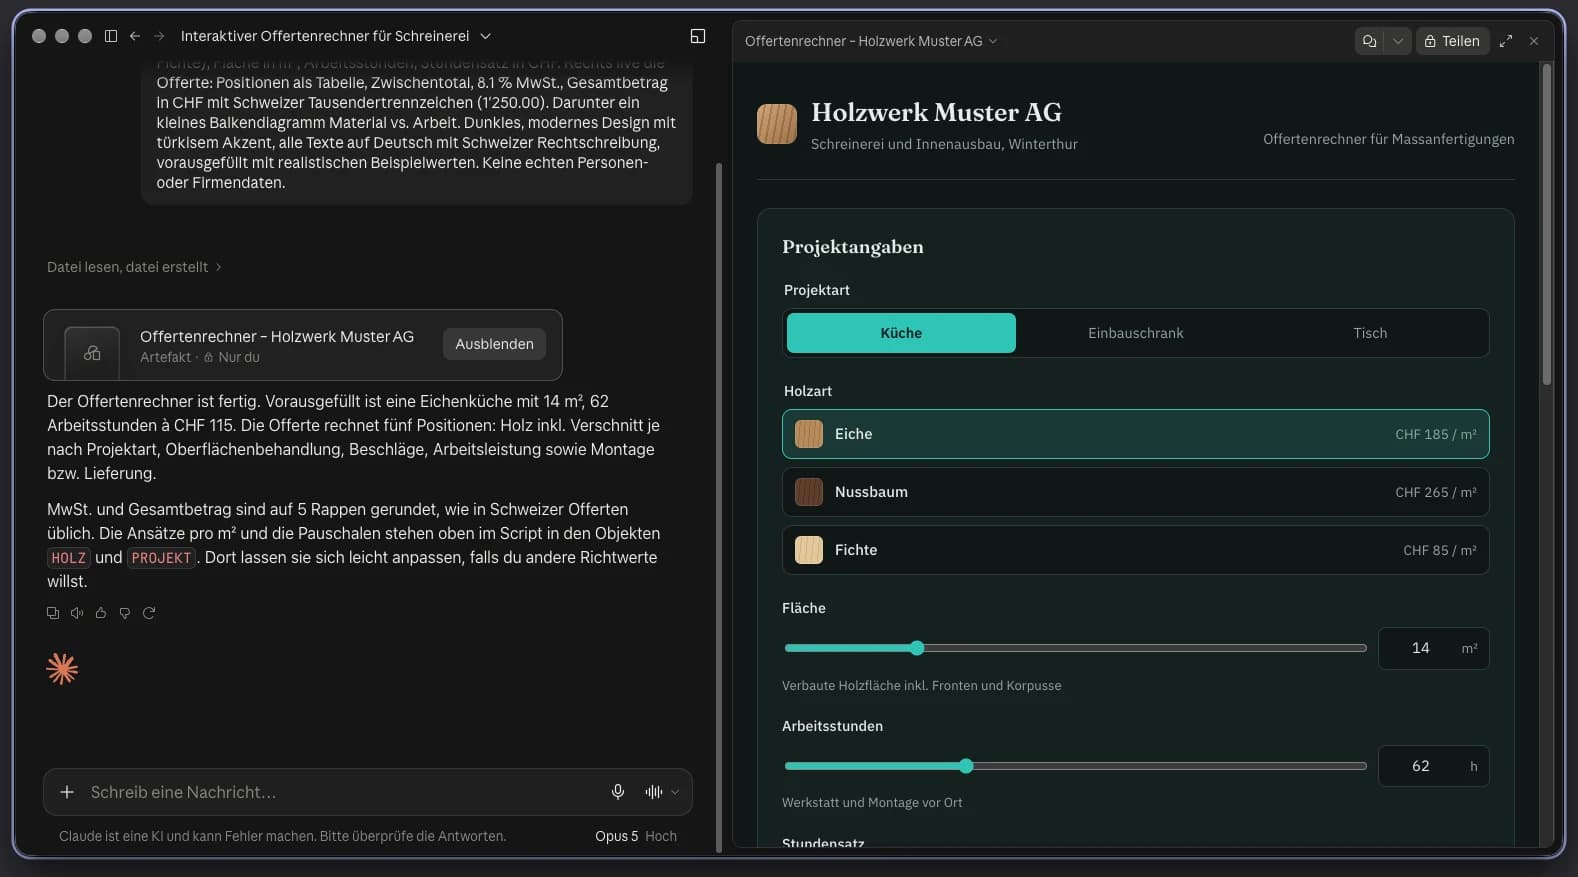Copy the assistant response

(x=53, y=613)
